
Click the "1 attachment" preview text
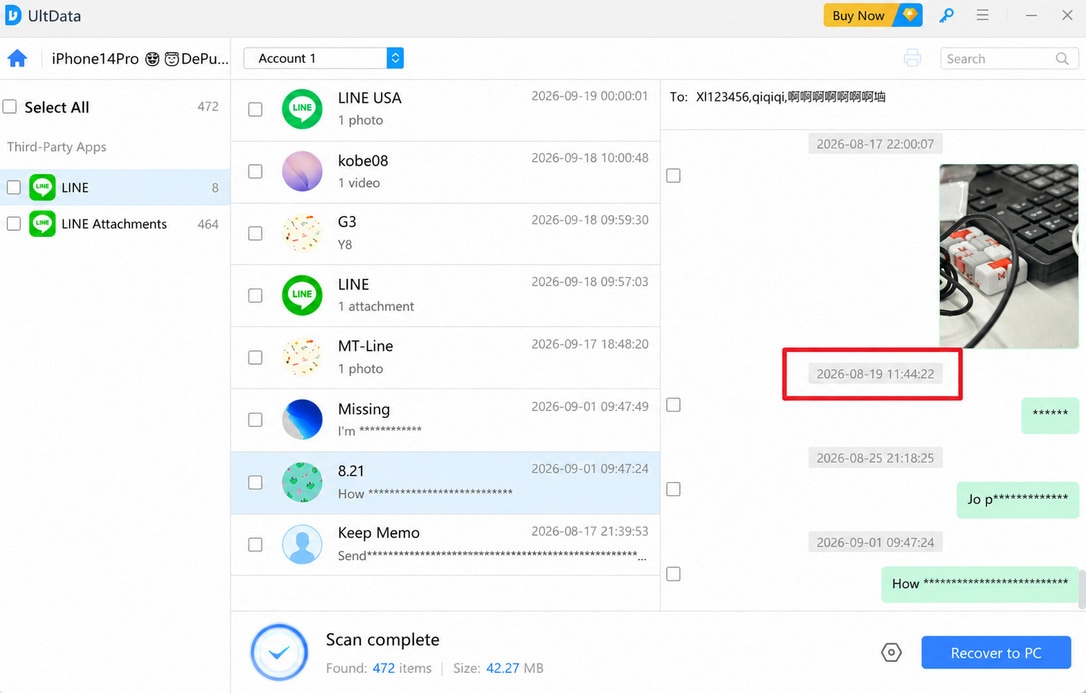(x=376, y=306)
